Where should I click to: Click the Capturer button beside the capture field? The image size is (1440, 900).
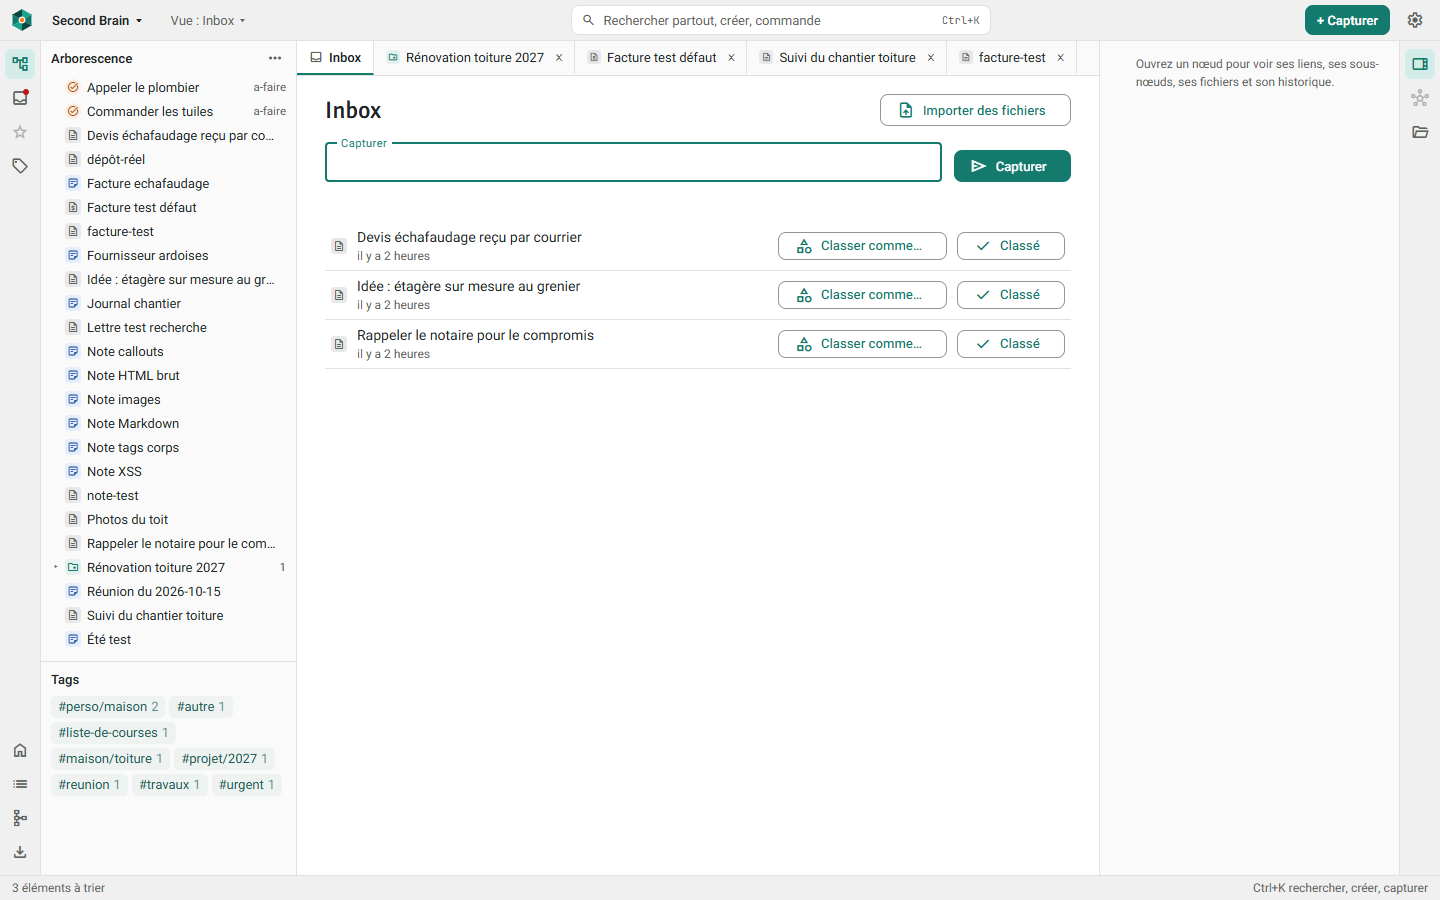coord(1012,166)
